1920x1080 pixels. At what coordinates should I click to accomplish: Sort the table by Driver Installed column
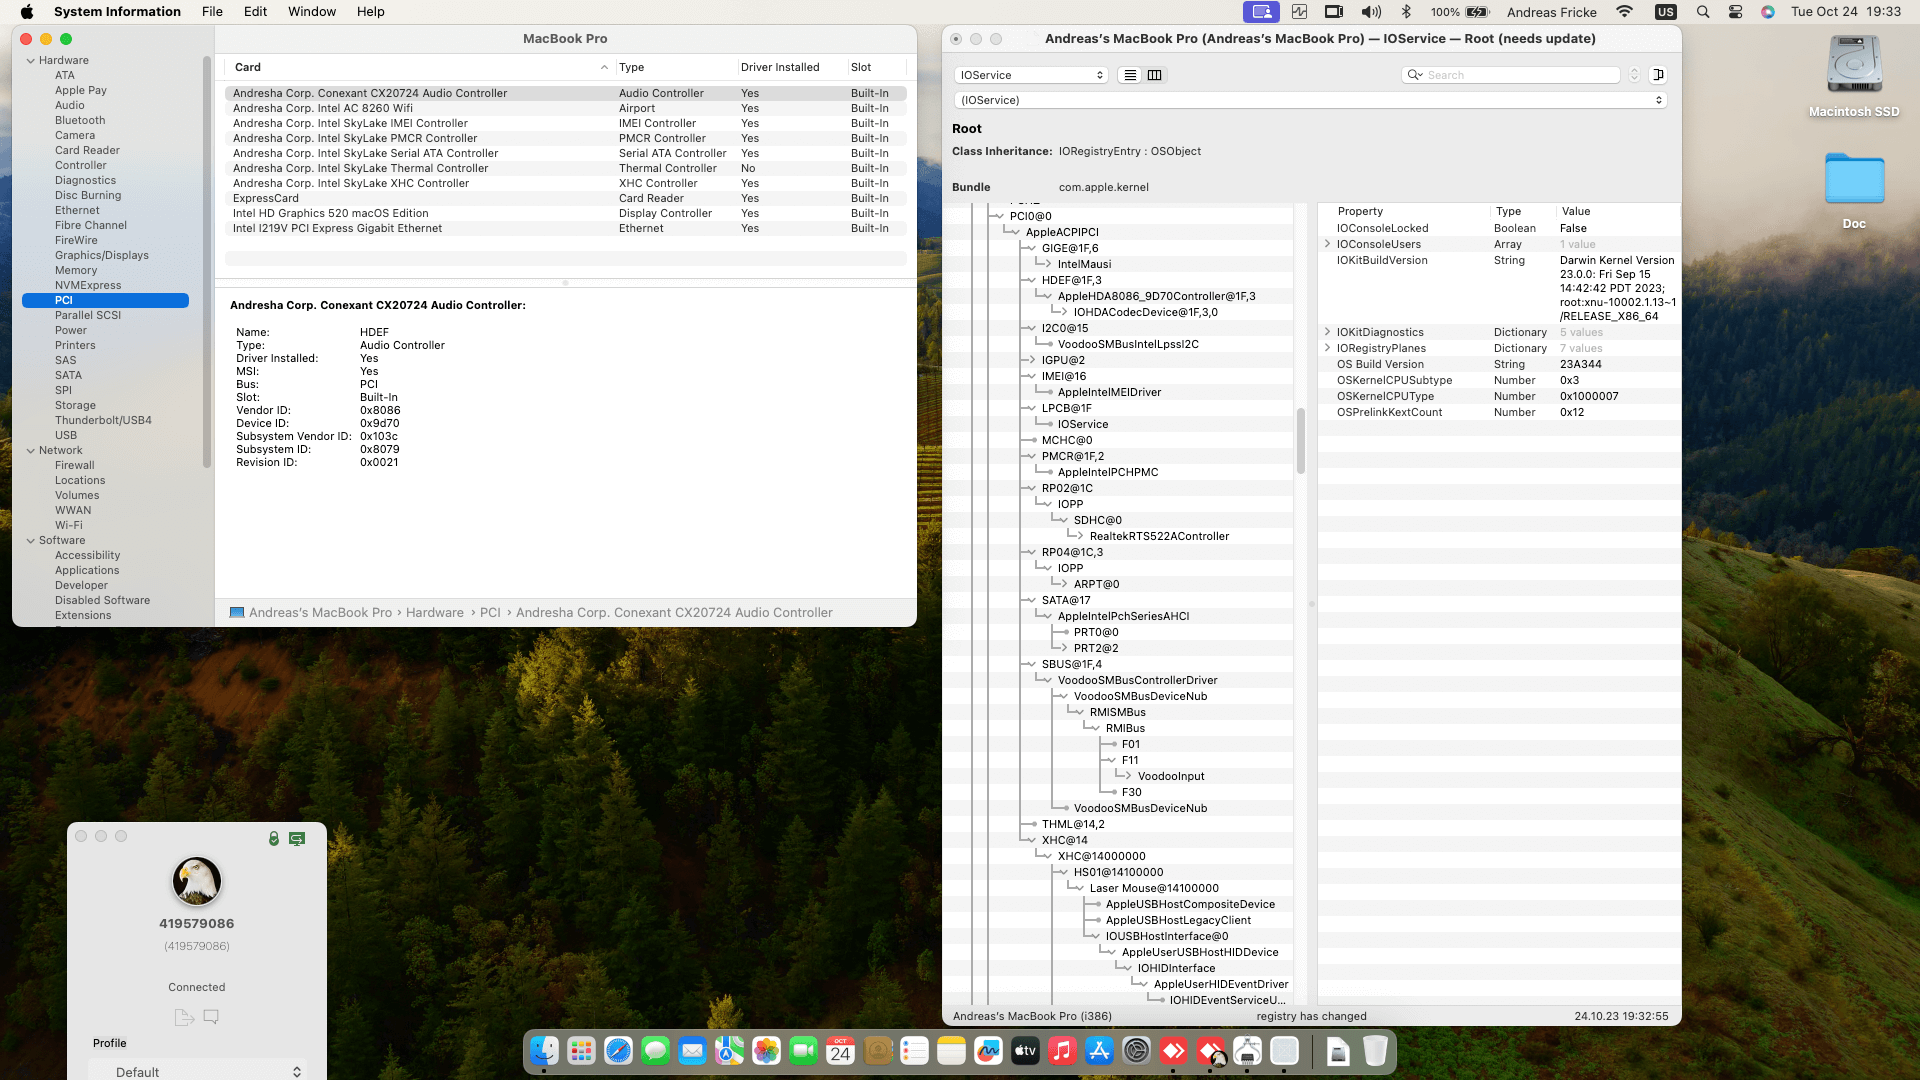tap(780, 67)
